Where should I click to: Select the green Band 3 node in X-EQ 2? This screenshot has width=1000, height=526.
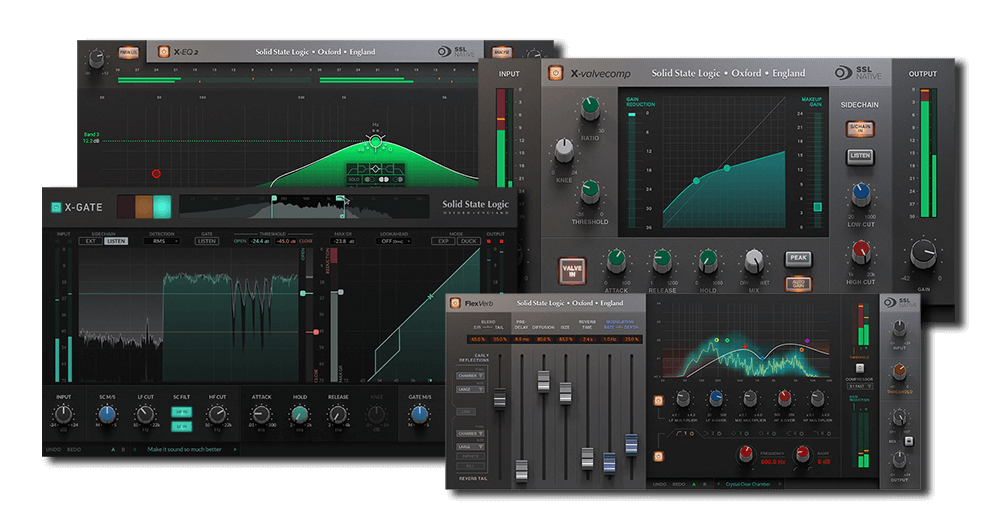coord(376,141)
